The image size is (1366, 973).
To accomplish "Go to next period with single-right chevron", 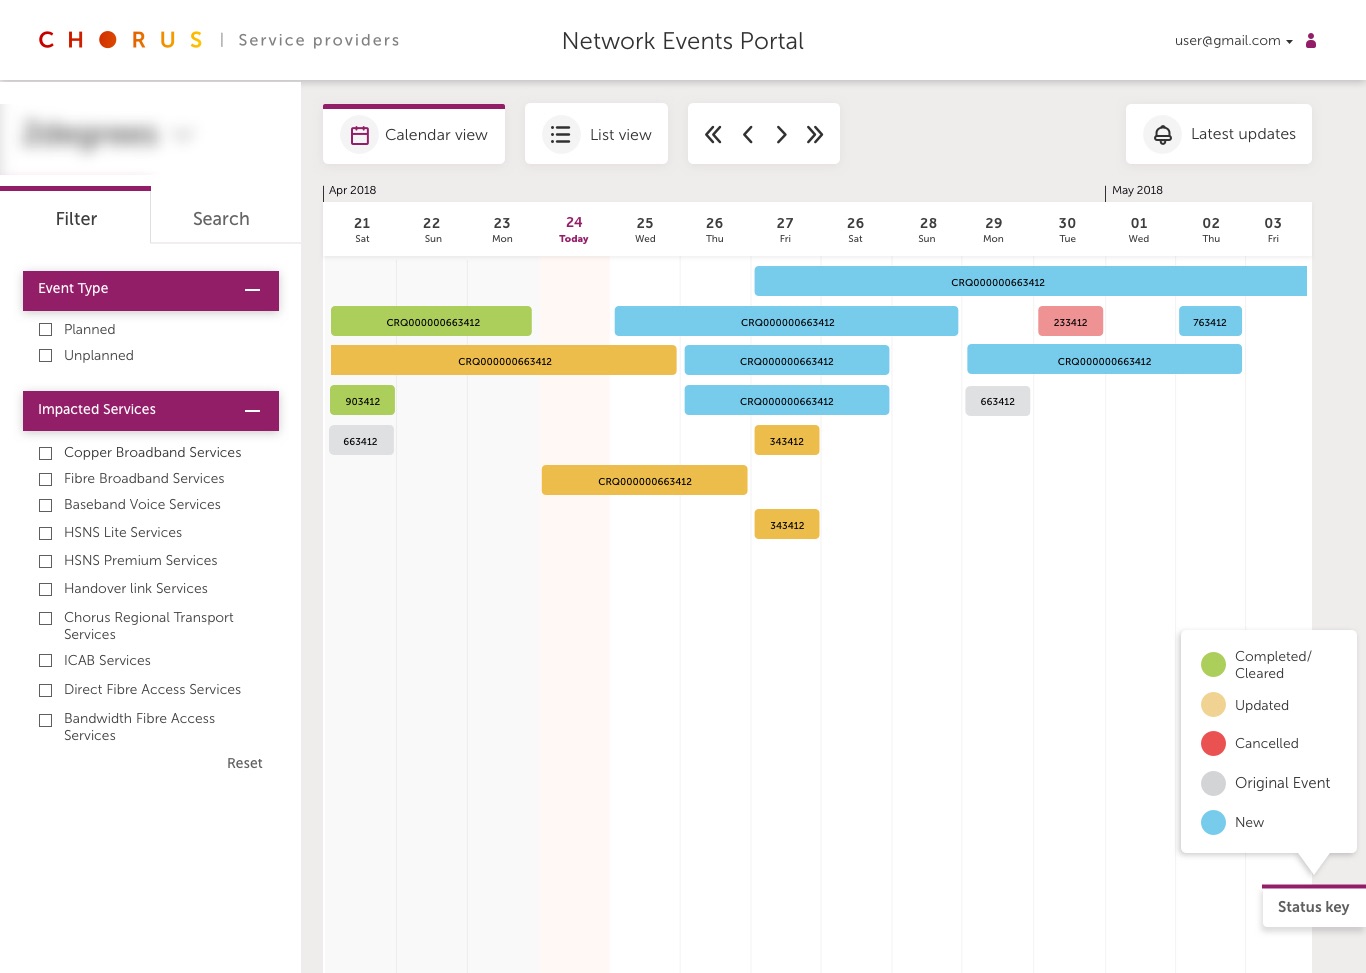I will point(781,134).
